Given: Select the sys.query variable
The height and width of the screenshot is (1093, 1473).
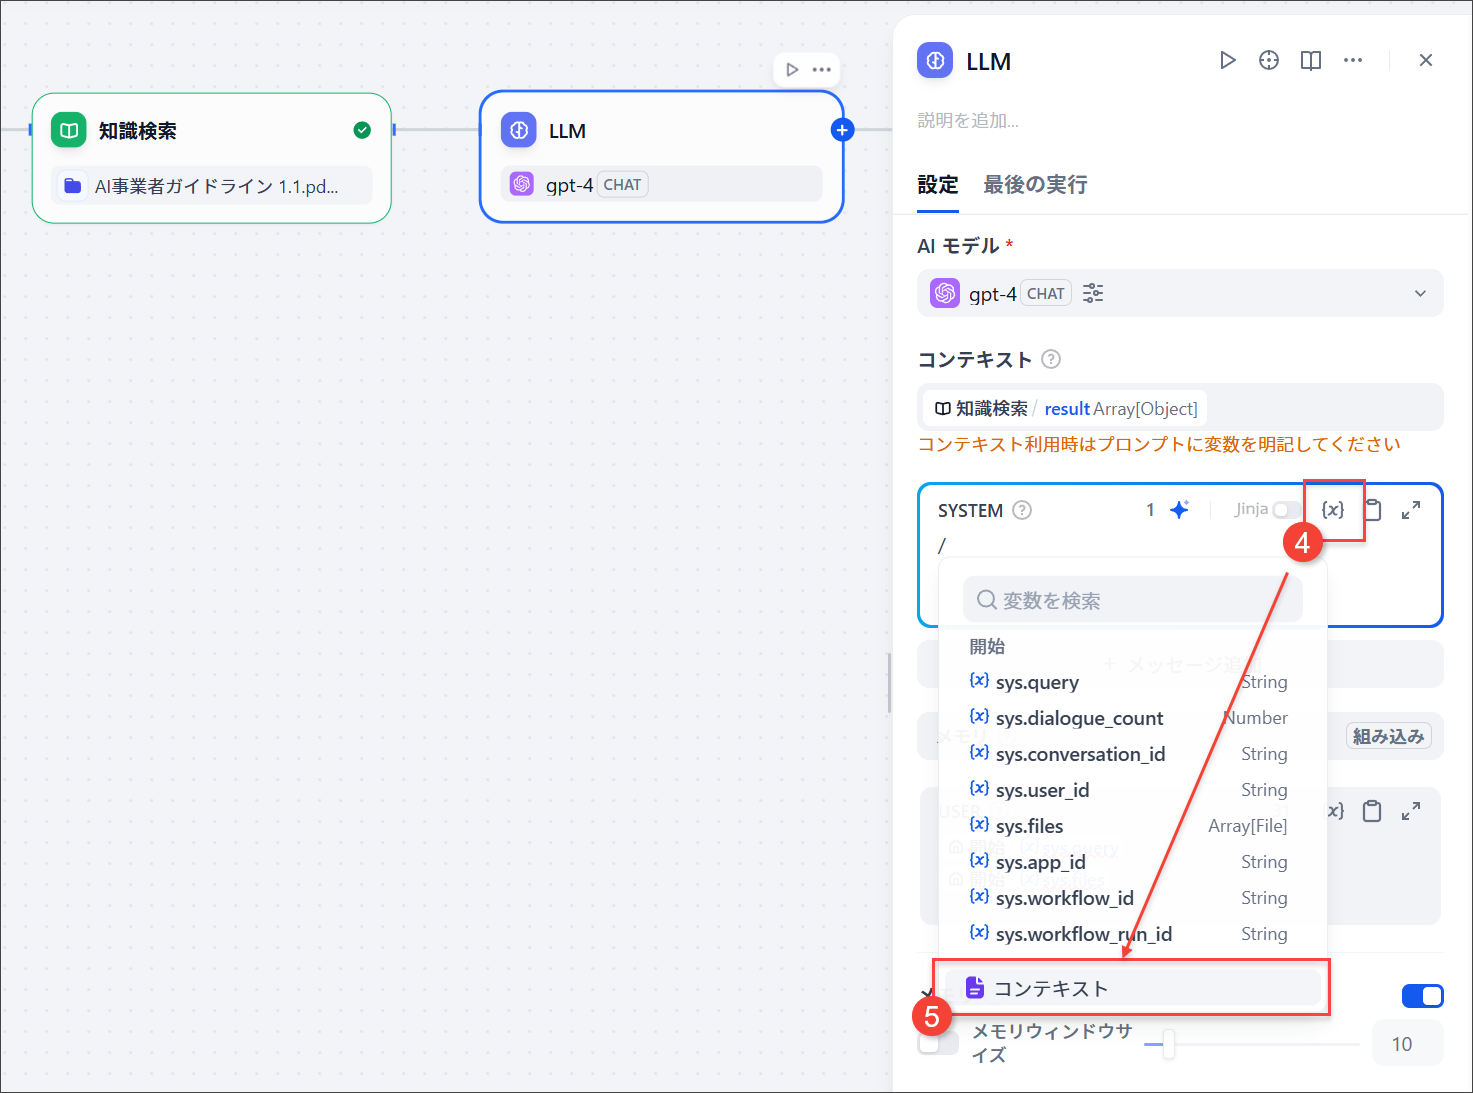Looking at the screenshot, I should pos(1129,682).
